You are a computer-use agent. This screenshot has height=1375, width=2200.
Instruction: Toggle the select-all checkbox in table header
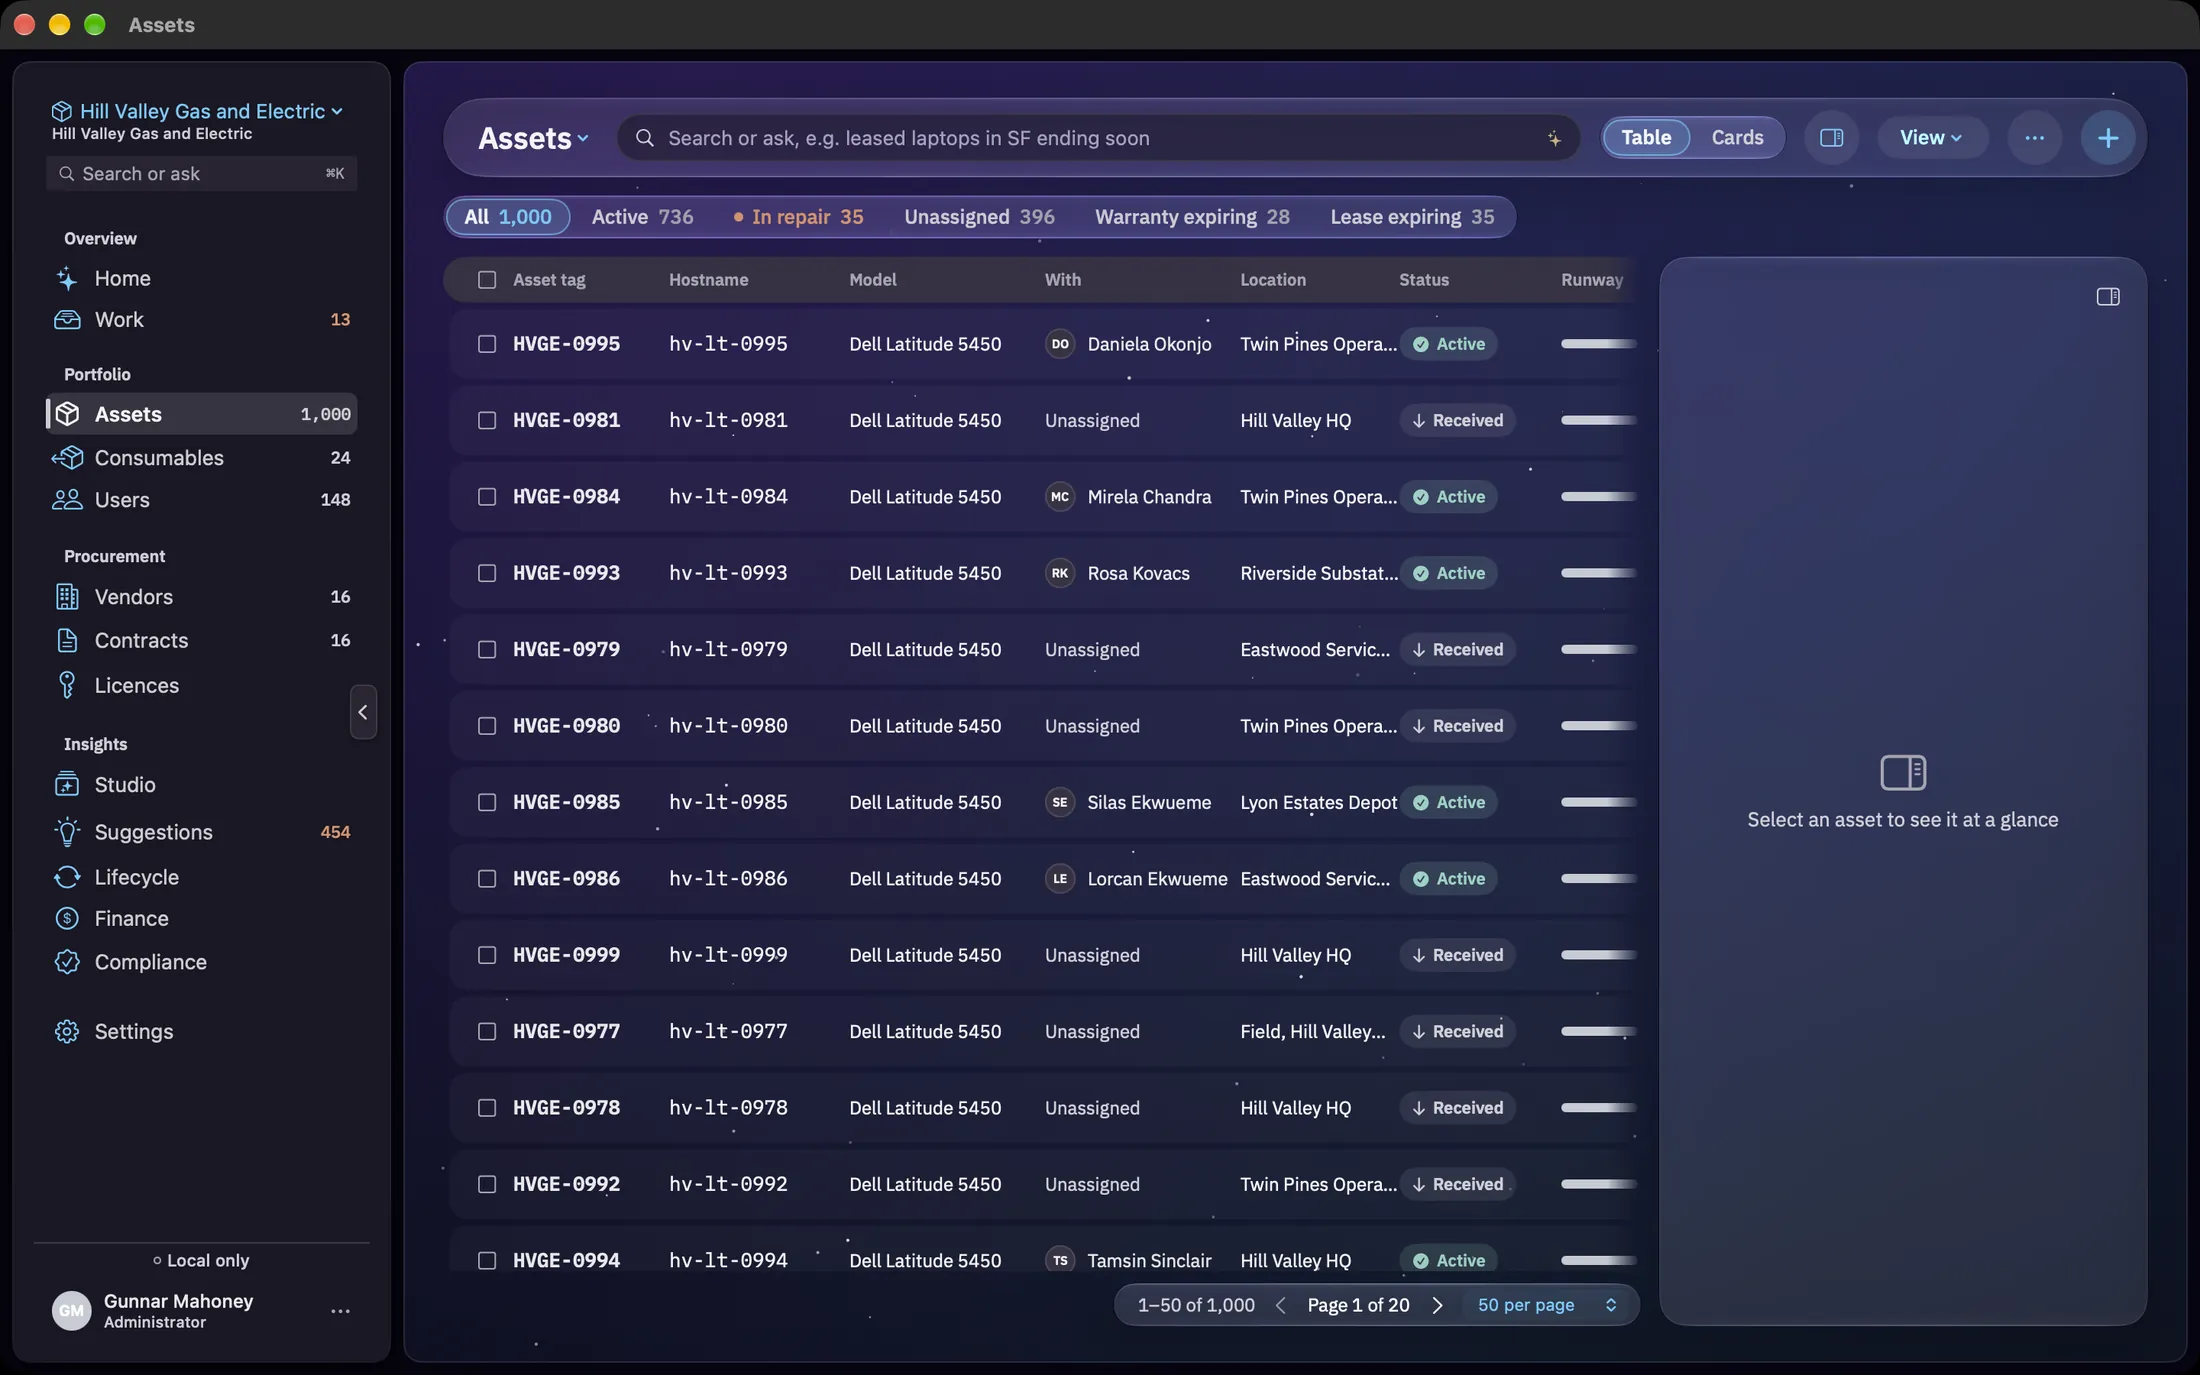click(487, 280)
